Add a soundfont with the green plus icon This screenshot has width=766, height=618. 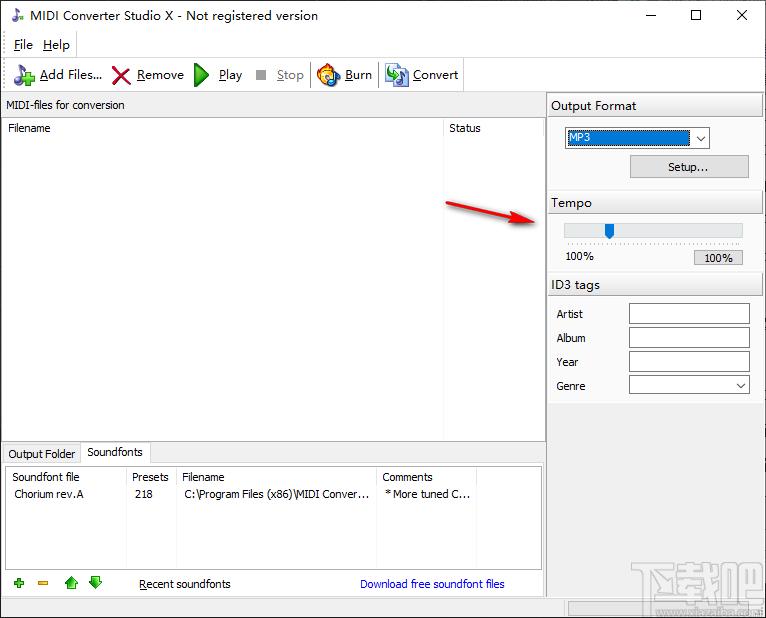point(19,583)
